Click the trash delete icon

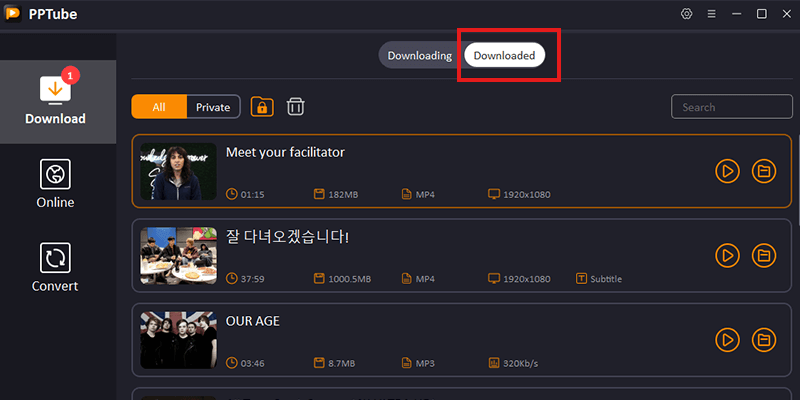(x=296, y=107)
